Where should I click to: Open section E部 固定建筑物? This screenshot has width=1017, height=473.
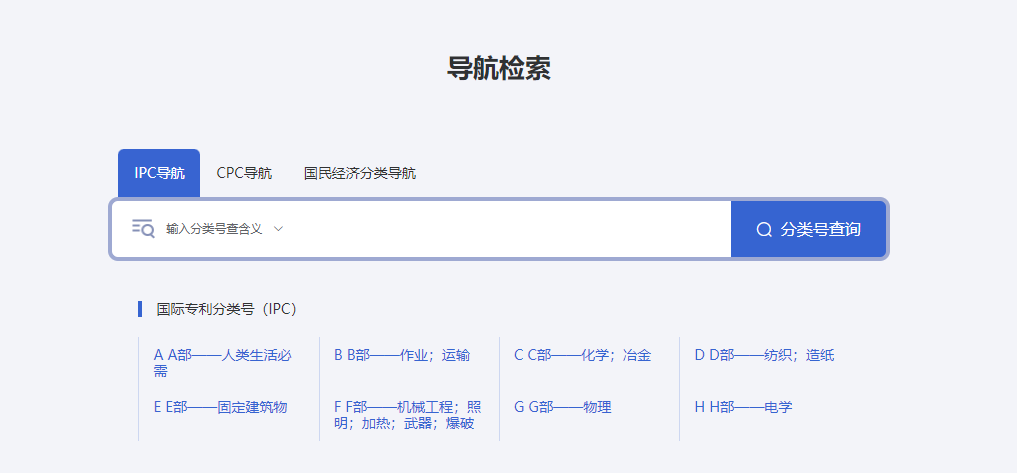[220, 407]
